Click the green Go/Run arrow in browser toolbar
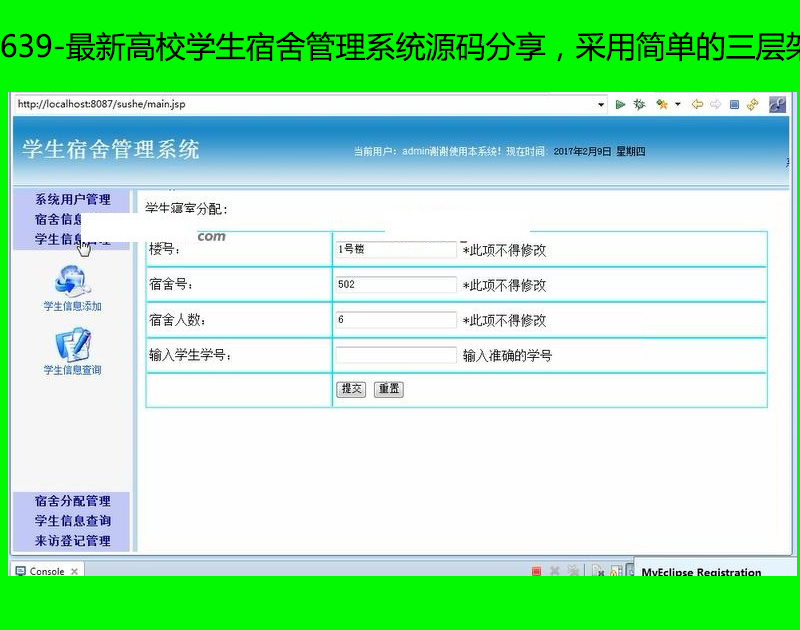 620,105
